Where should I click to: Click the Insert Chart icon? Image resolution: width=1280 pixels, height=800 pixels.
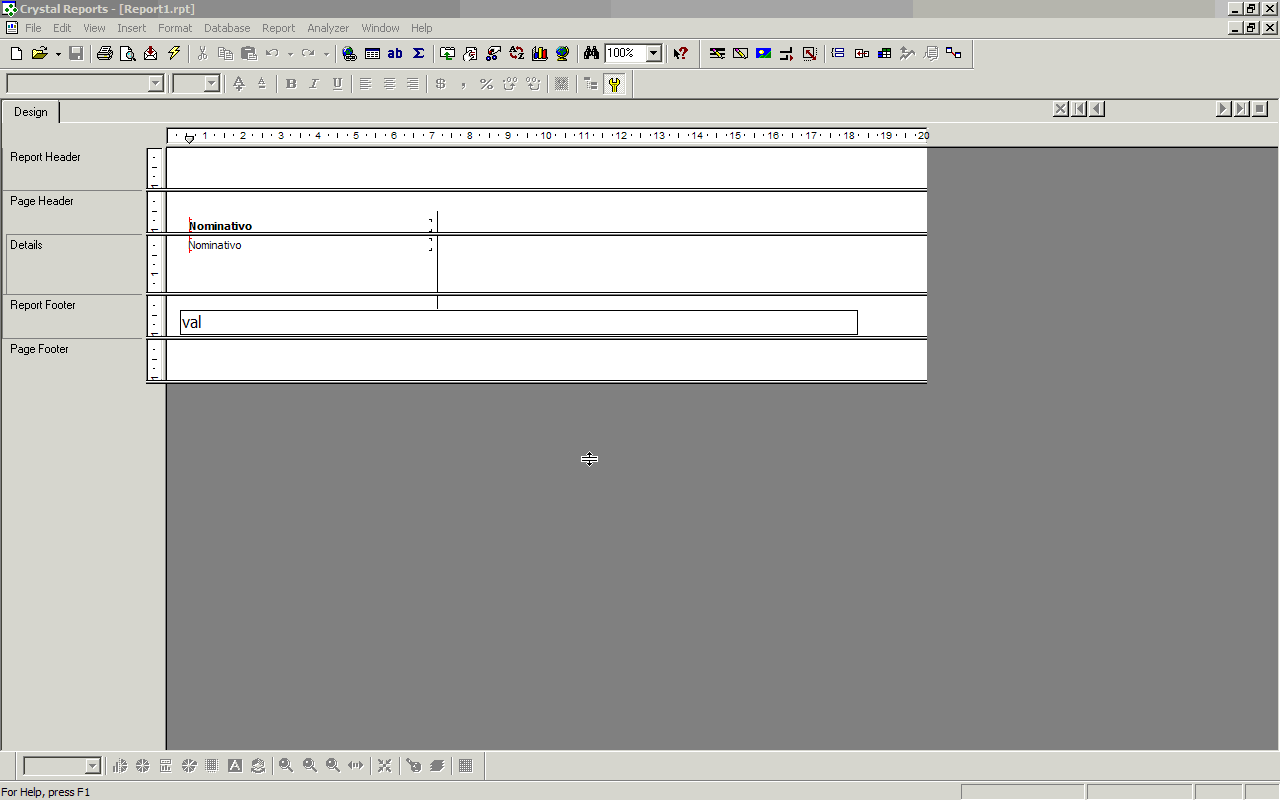(540, 53)
